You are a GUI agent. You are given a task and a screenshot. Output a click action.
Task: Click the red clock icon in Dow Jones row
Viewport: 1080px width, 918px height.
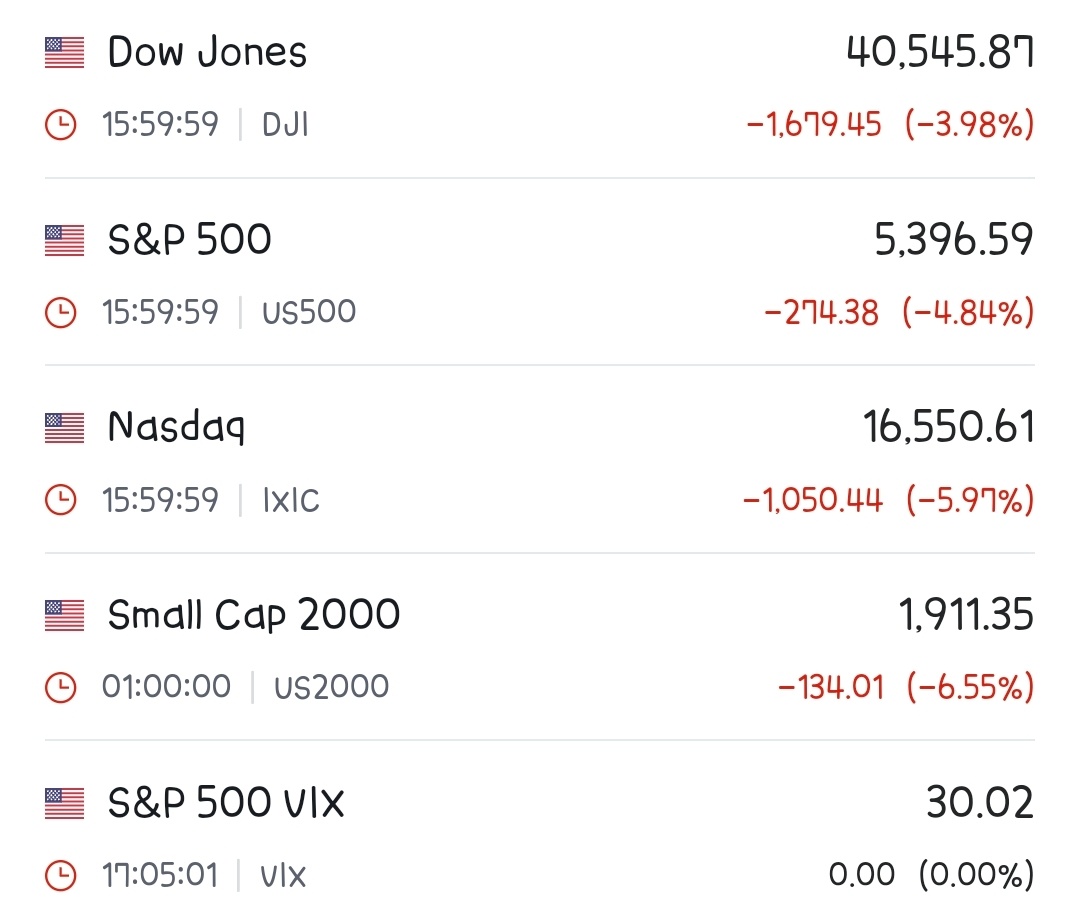point(61,125)
